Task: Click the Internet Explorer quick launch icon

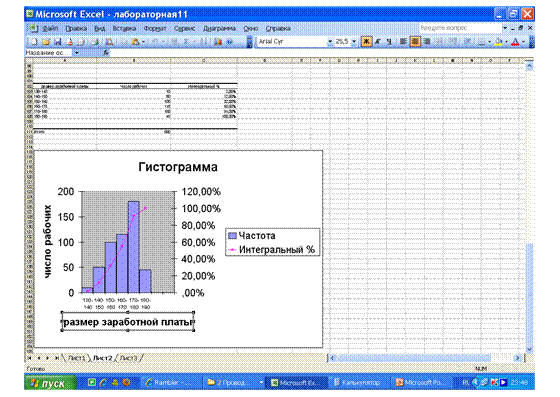Action: (103, 383)
